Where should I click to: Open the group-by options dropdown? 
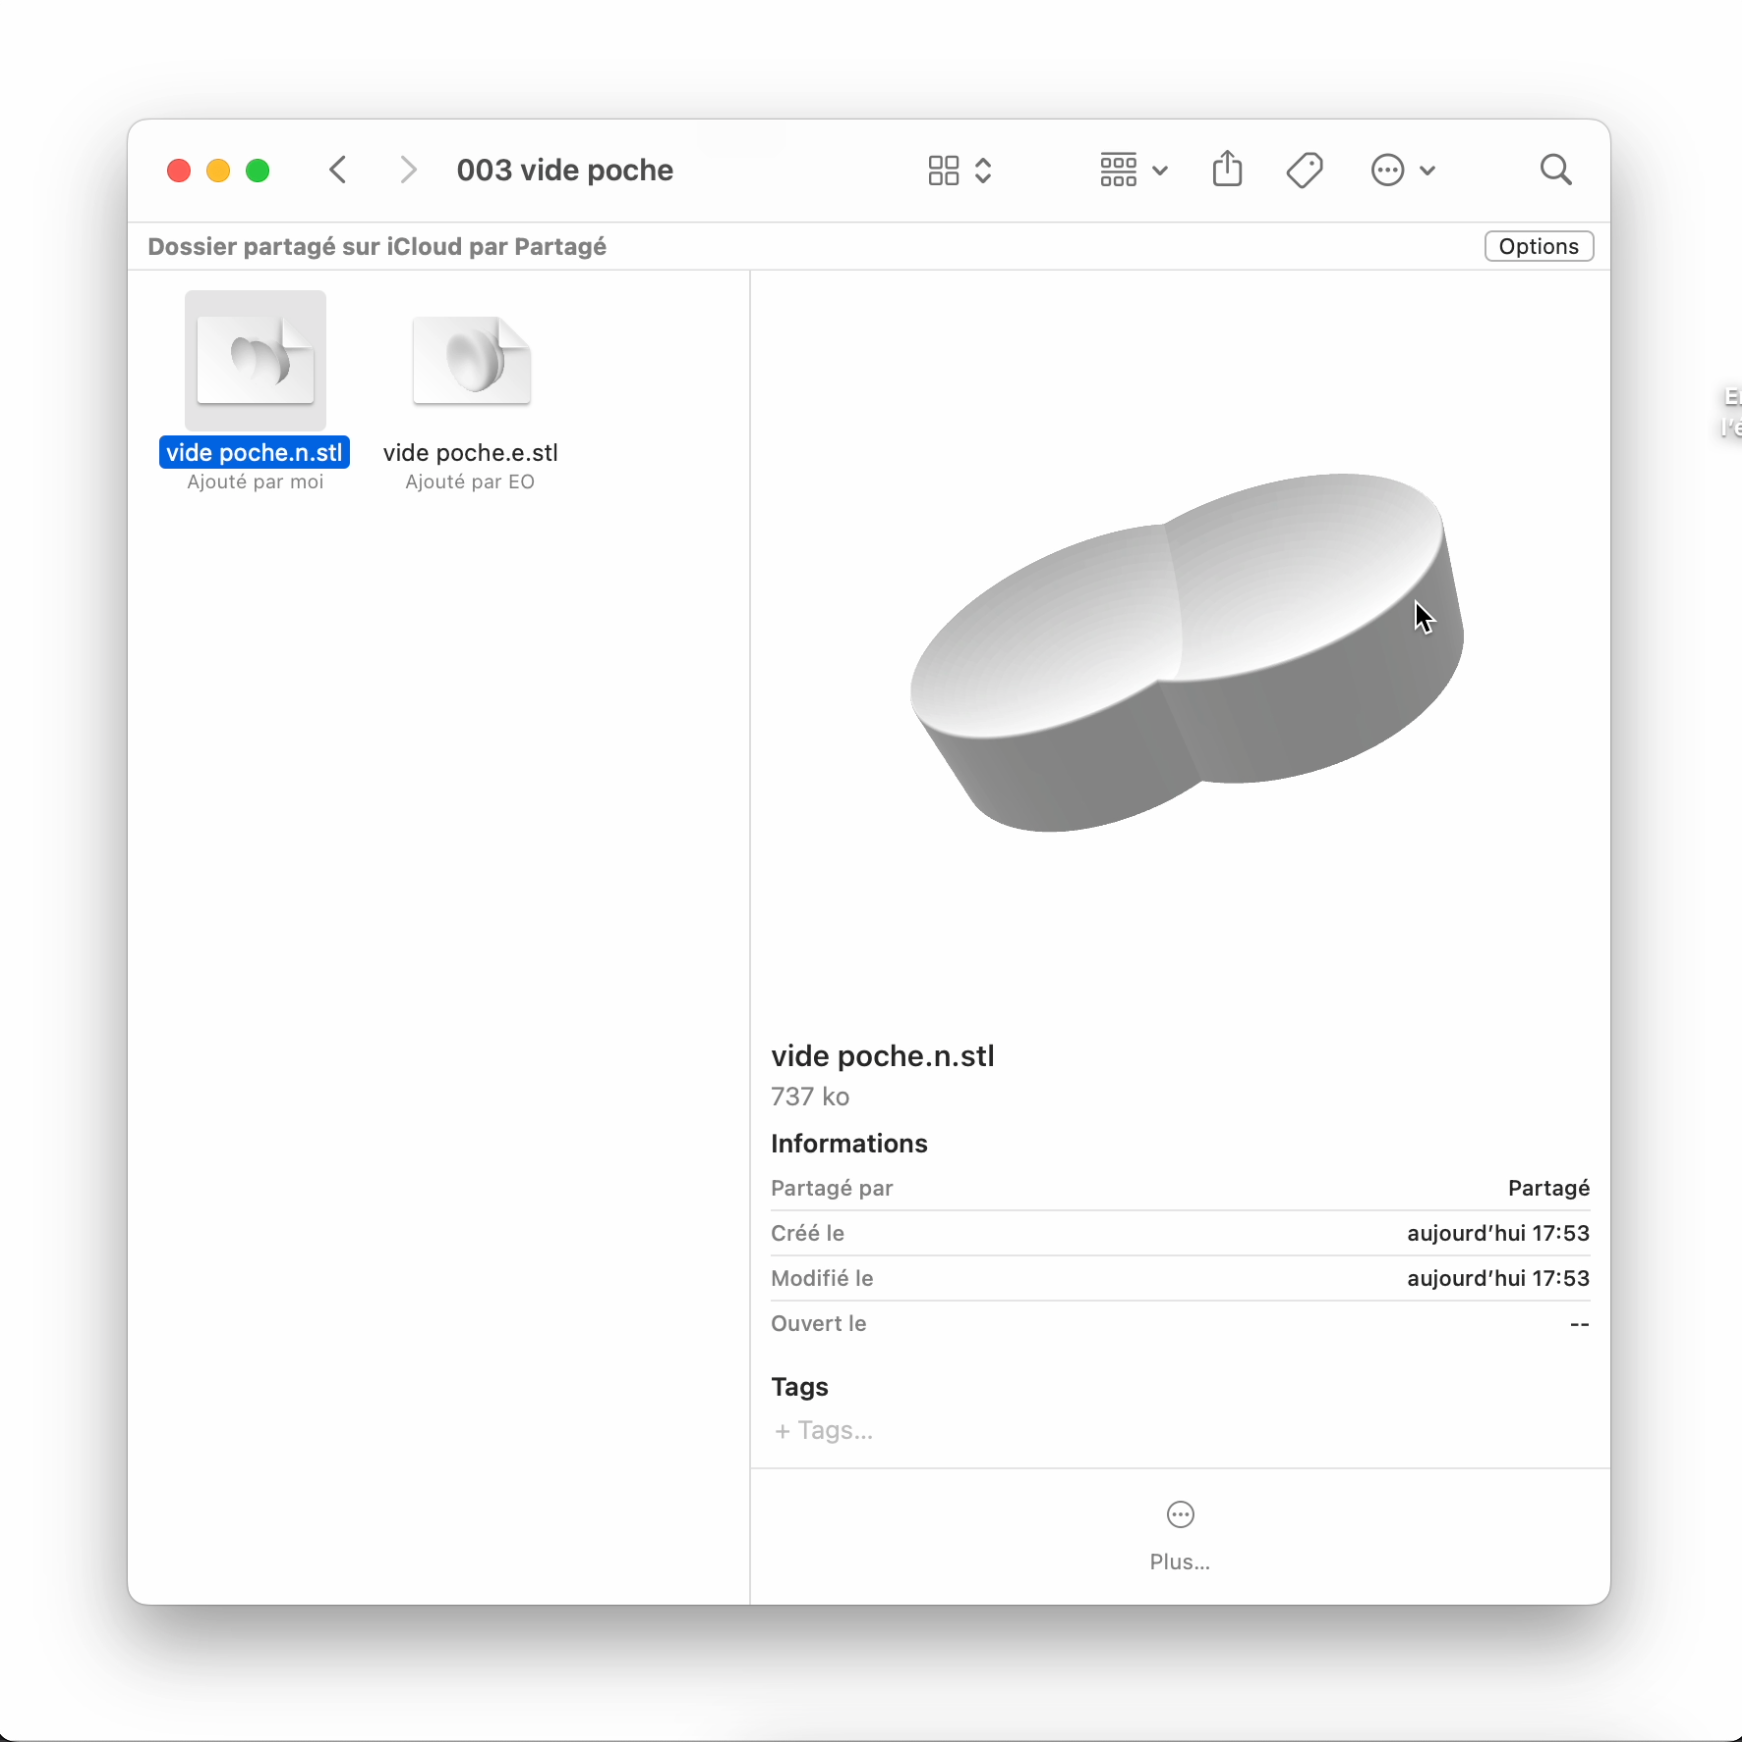point(1132,170)
